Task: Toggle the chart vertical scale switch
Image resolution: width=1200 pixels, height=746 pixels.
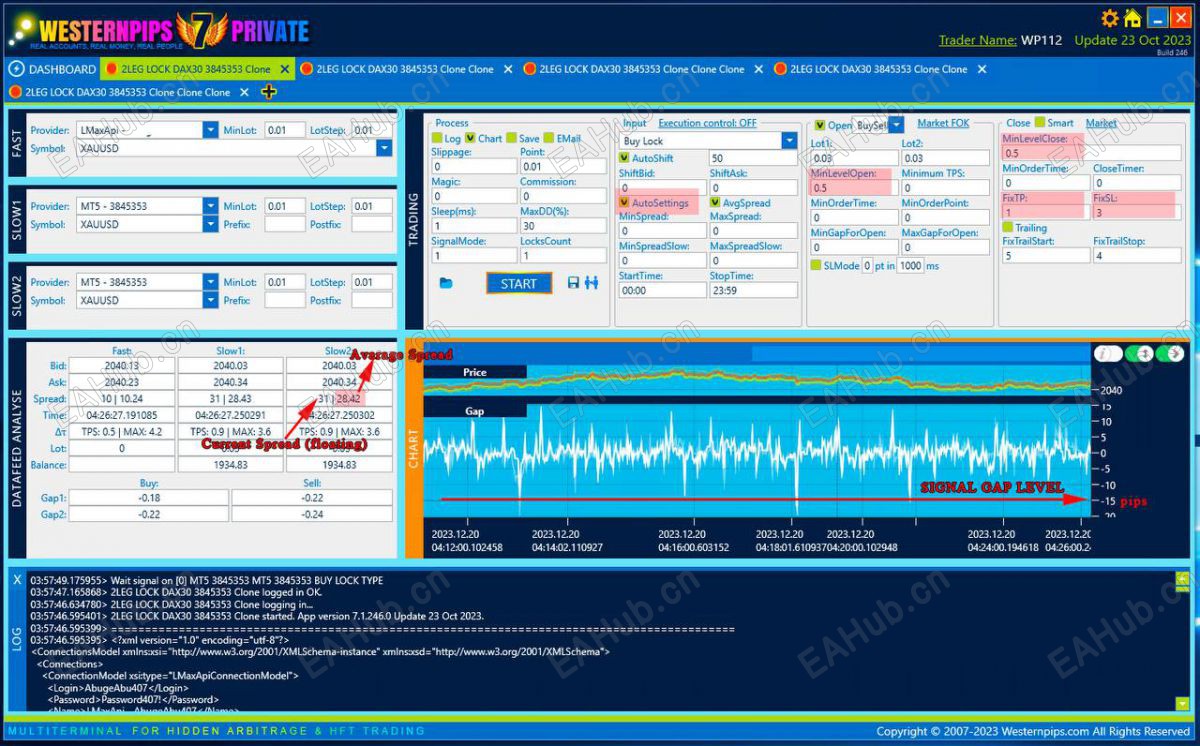Action: coord(1139,353)
